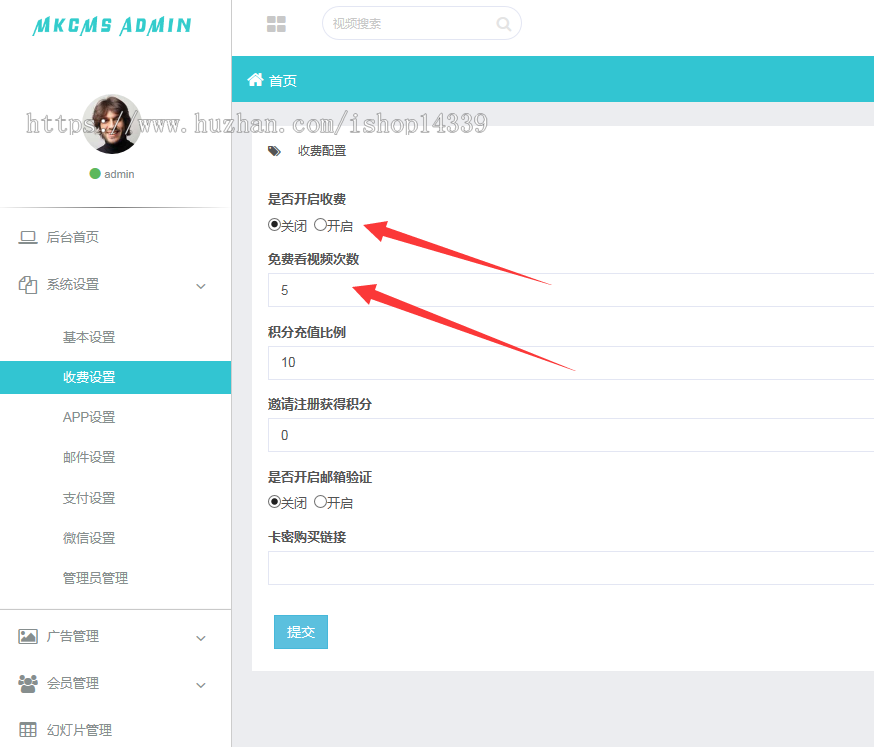The image size is (874, 747).
Task: Focus the 免费看视频次数 input field
Action: point(571,290)
